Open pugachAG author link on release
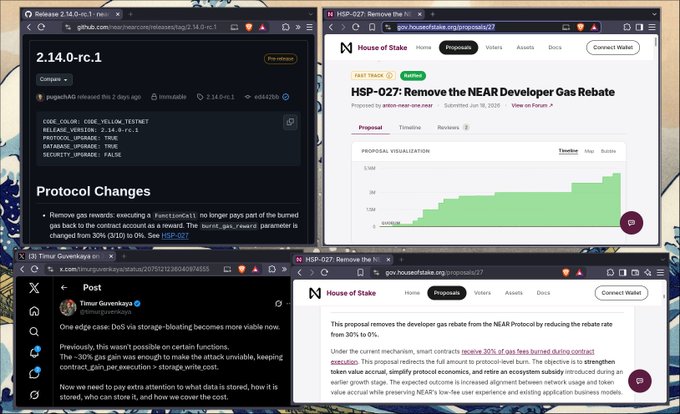 [x=61, y=97]
